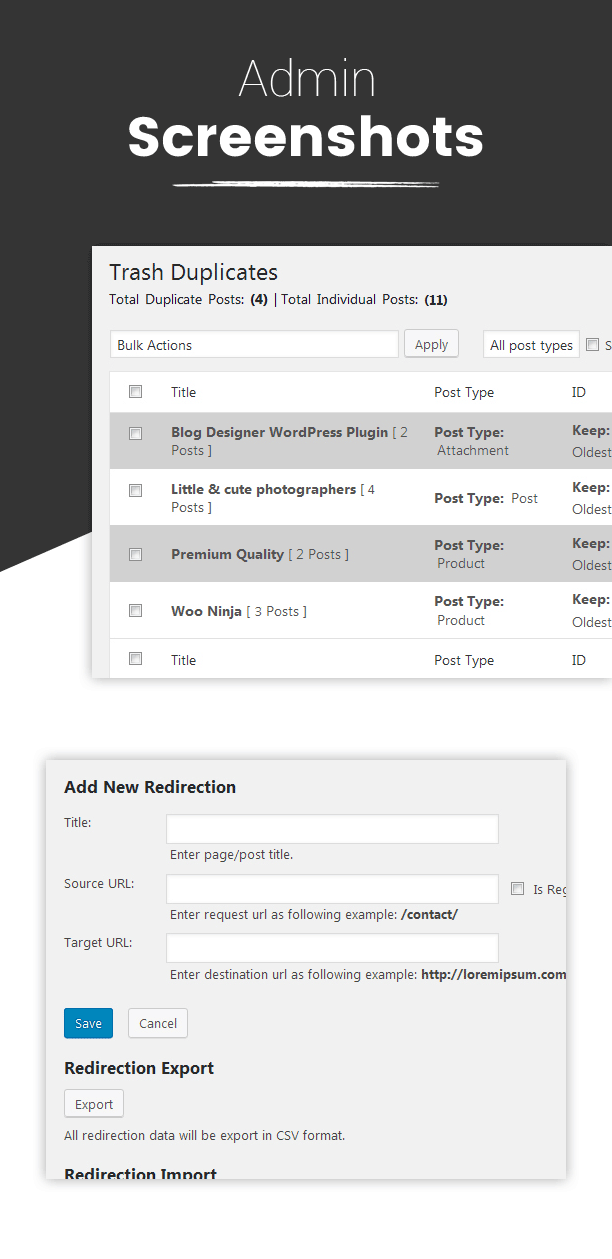Click the Target URL input field
Screen dimensions: 612x1259
(332, 947)
